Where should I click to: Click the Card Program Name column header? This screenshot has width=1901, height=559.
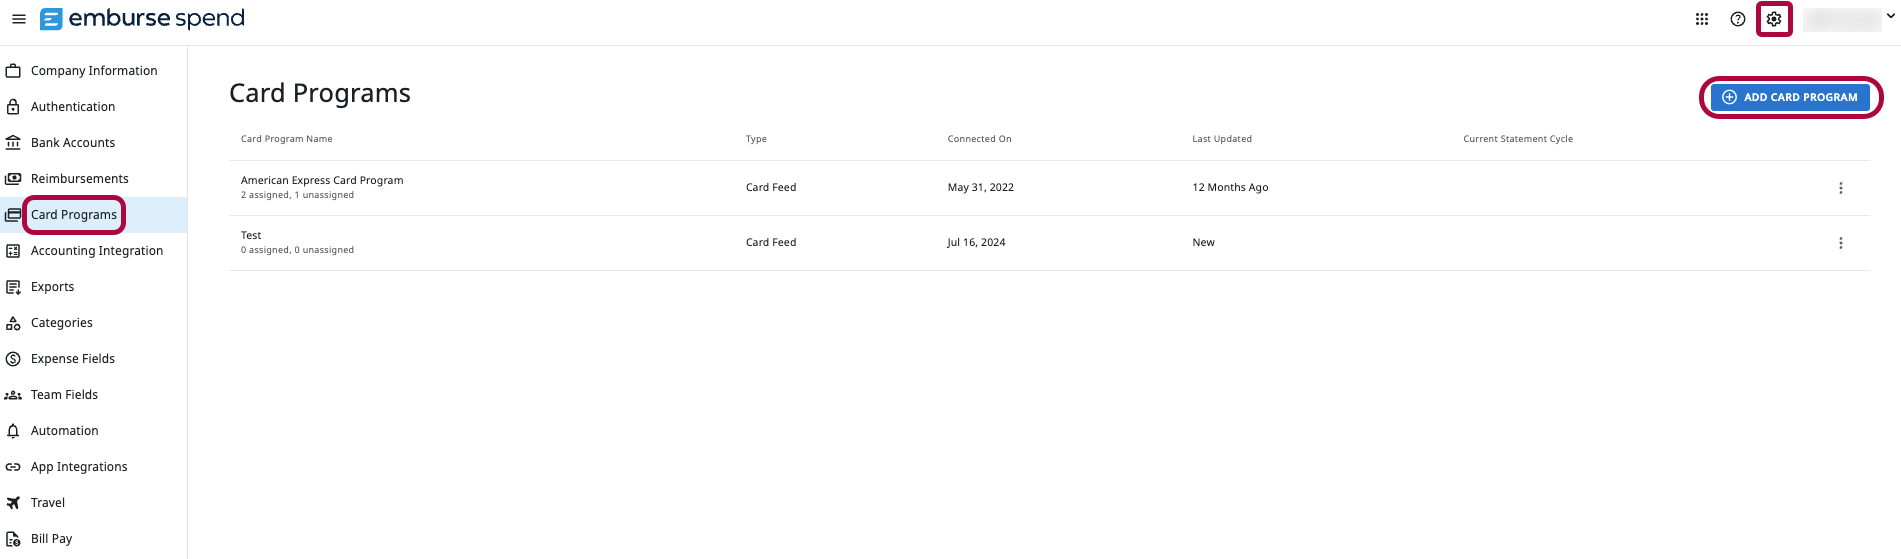[287, 139]
